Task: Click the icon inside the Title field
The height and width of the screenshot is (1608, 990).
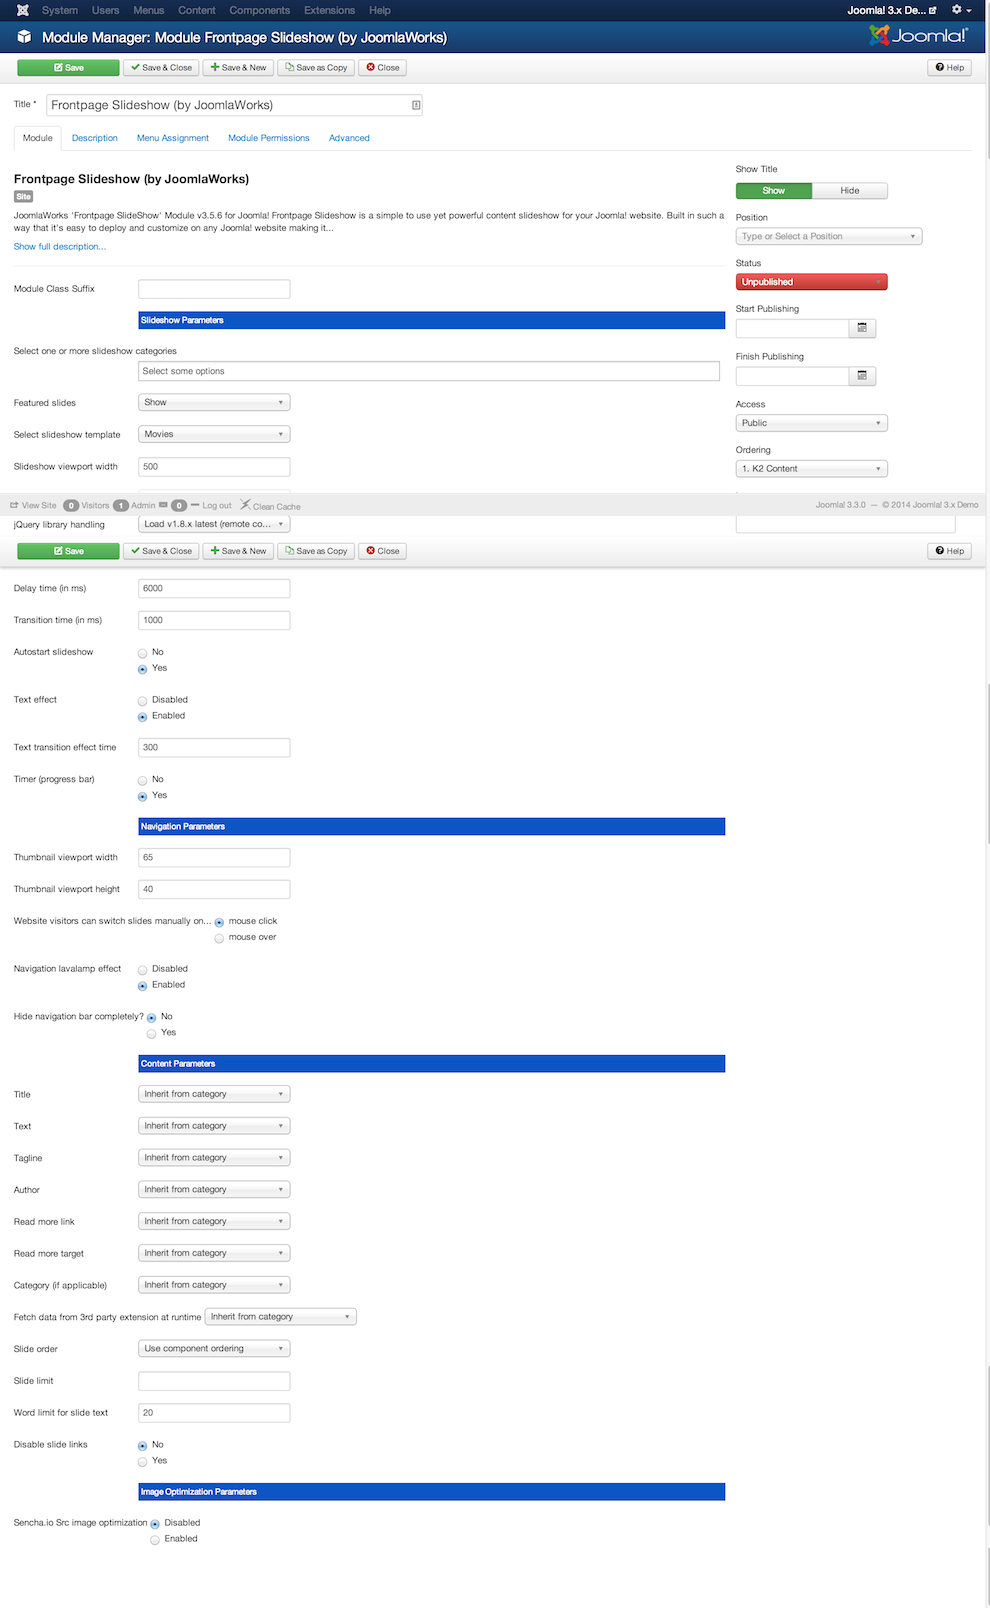Action: pos(416,105)
